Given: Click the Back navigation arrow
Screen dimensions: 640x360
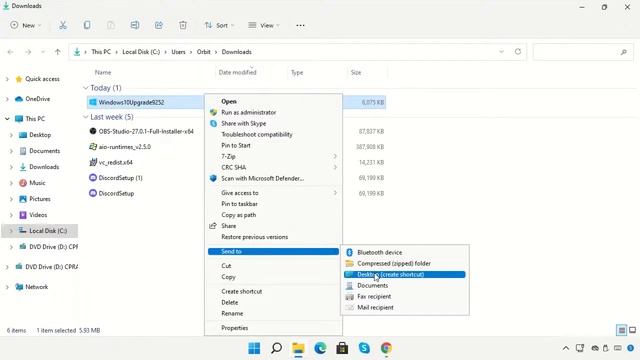Looking at the screenshot, I should (11, 52).
